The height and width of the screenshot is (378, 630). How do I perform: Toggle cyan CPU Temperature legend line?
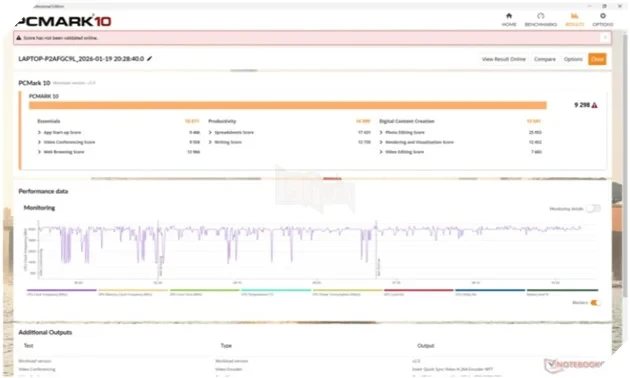(x=276, y=290)
